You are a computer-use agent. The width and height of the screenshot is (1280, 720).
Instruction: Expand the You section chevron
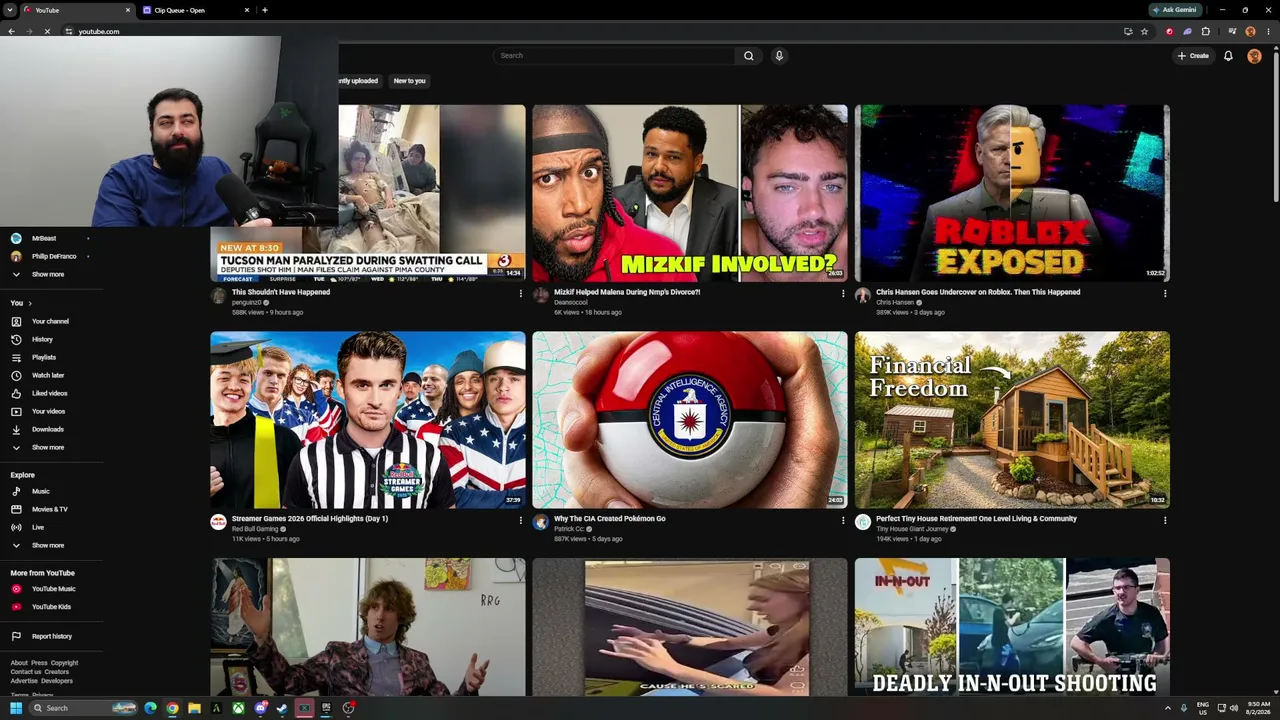30,303
